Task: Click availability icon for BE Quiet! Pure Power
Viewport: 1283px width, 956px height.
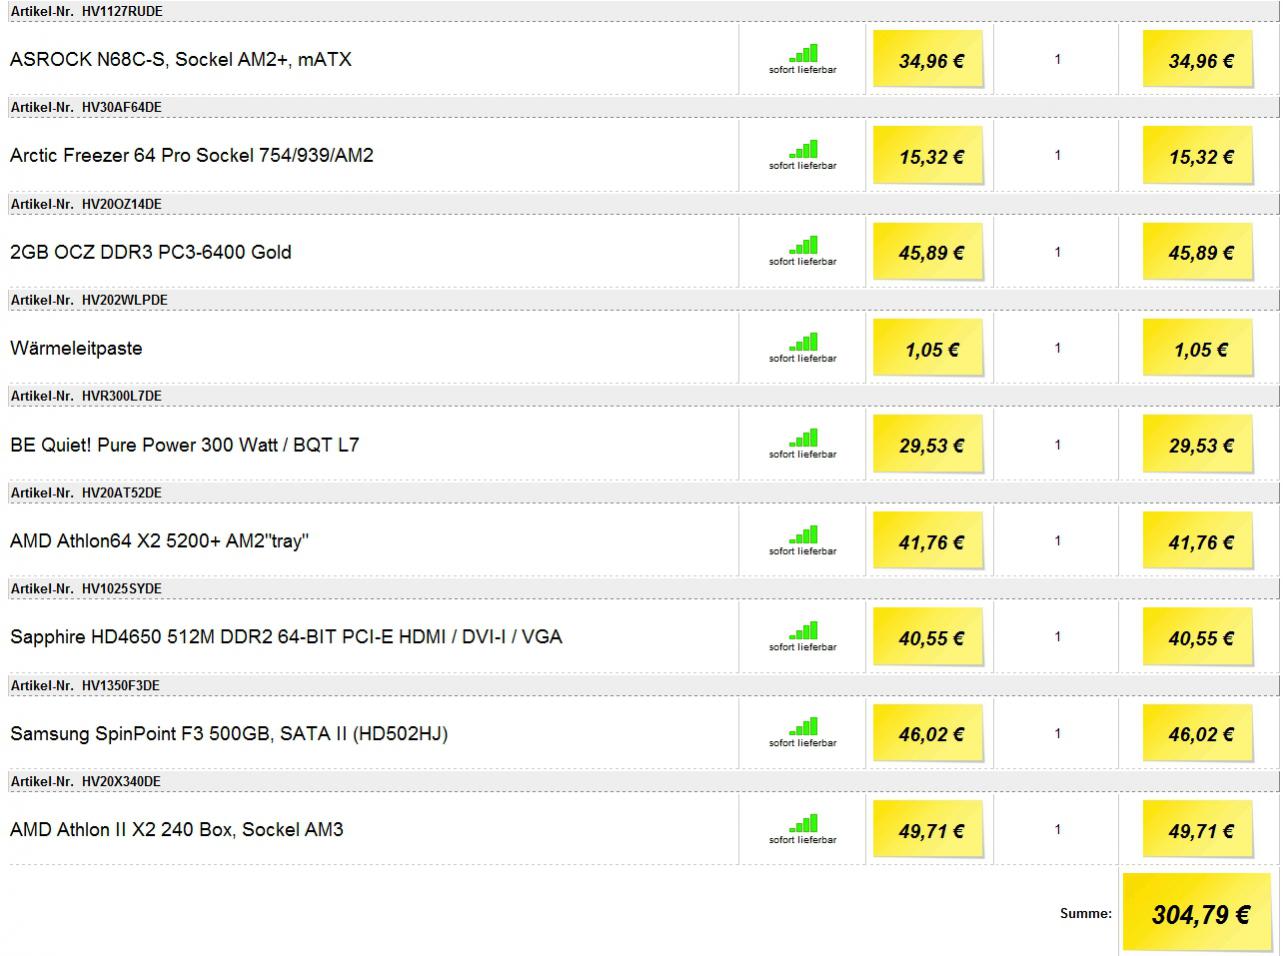Action: [x=803, y=439]
